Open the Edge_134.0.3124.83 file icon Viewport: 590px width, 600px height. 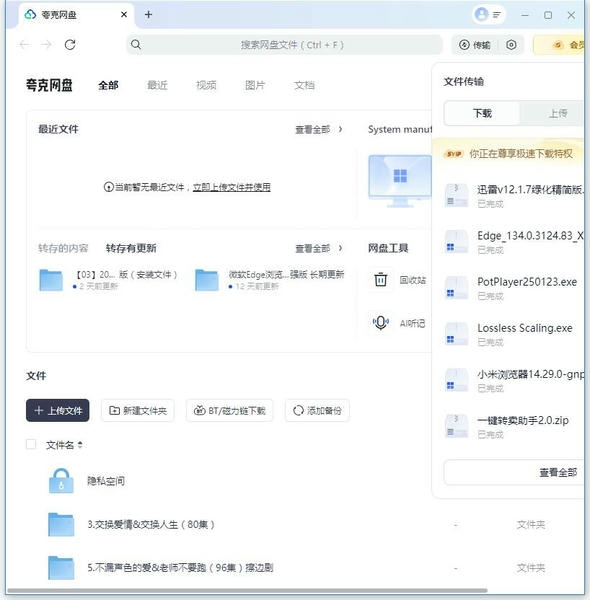click(456, 241)
